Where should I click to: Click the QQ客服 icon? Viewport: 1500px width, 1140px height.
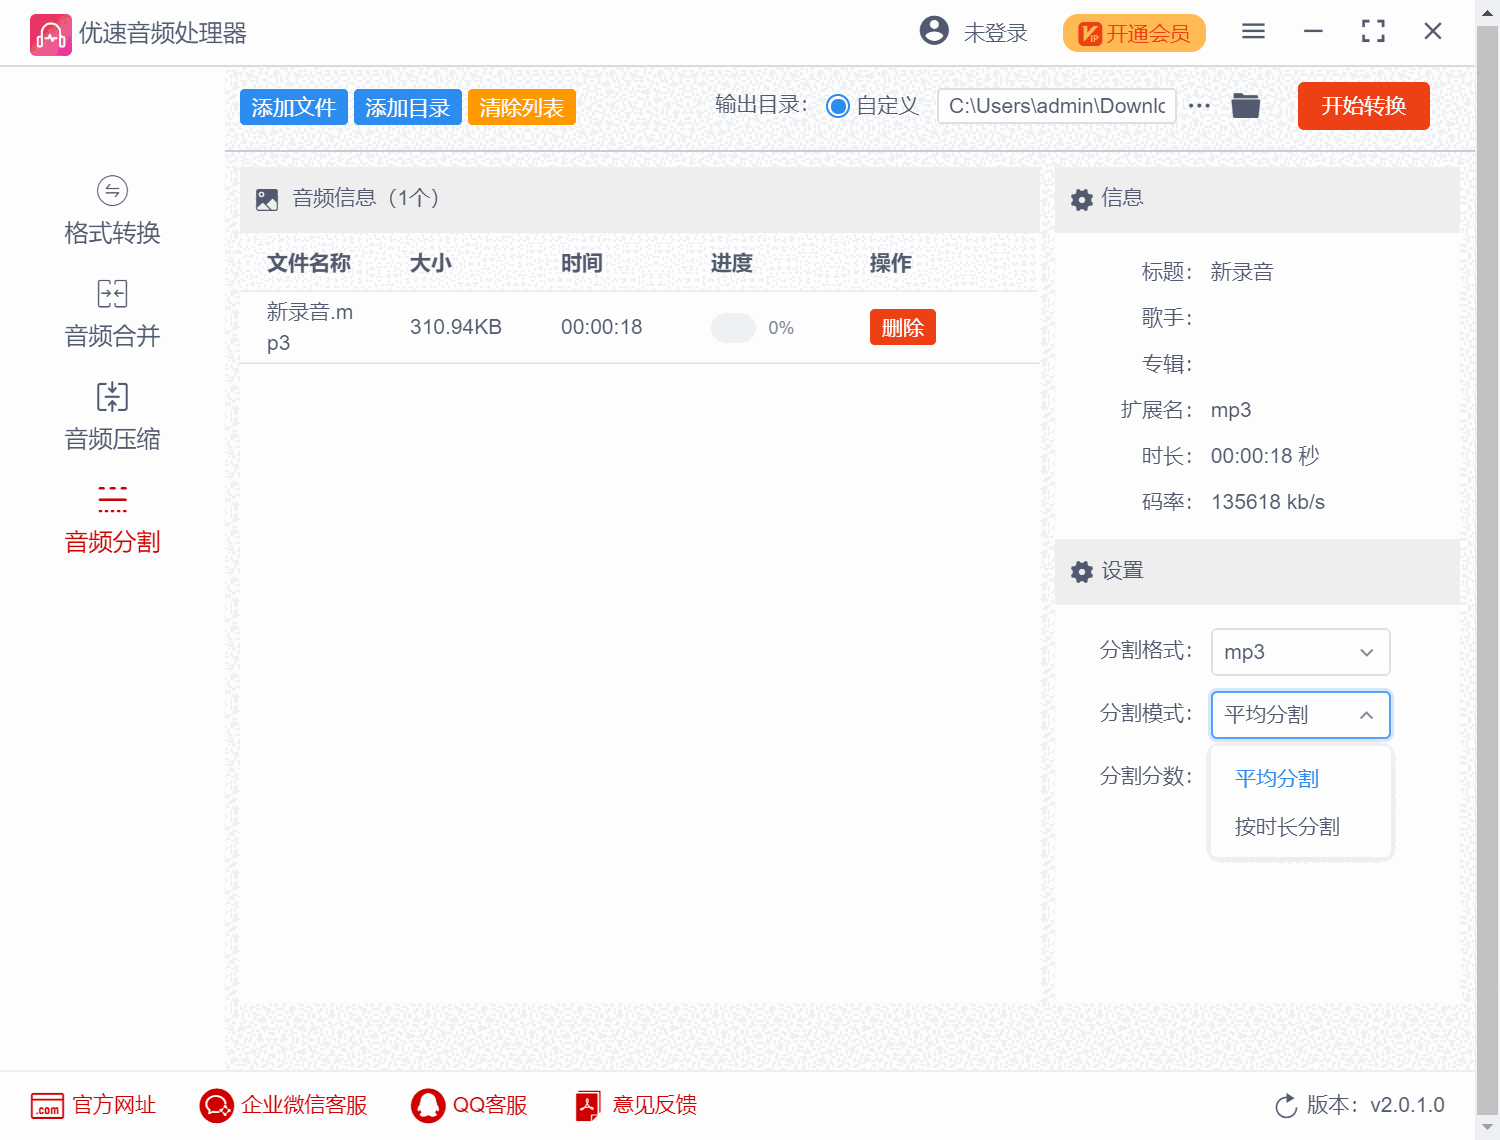tap(429, 1106)
